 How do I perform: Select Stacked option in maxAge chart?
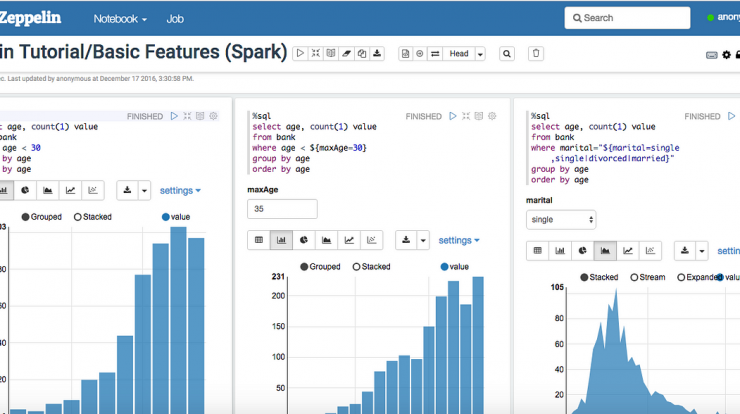pyautogui.click(x=371, y=267)
